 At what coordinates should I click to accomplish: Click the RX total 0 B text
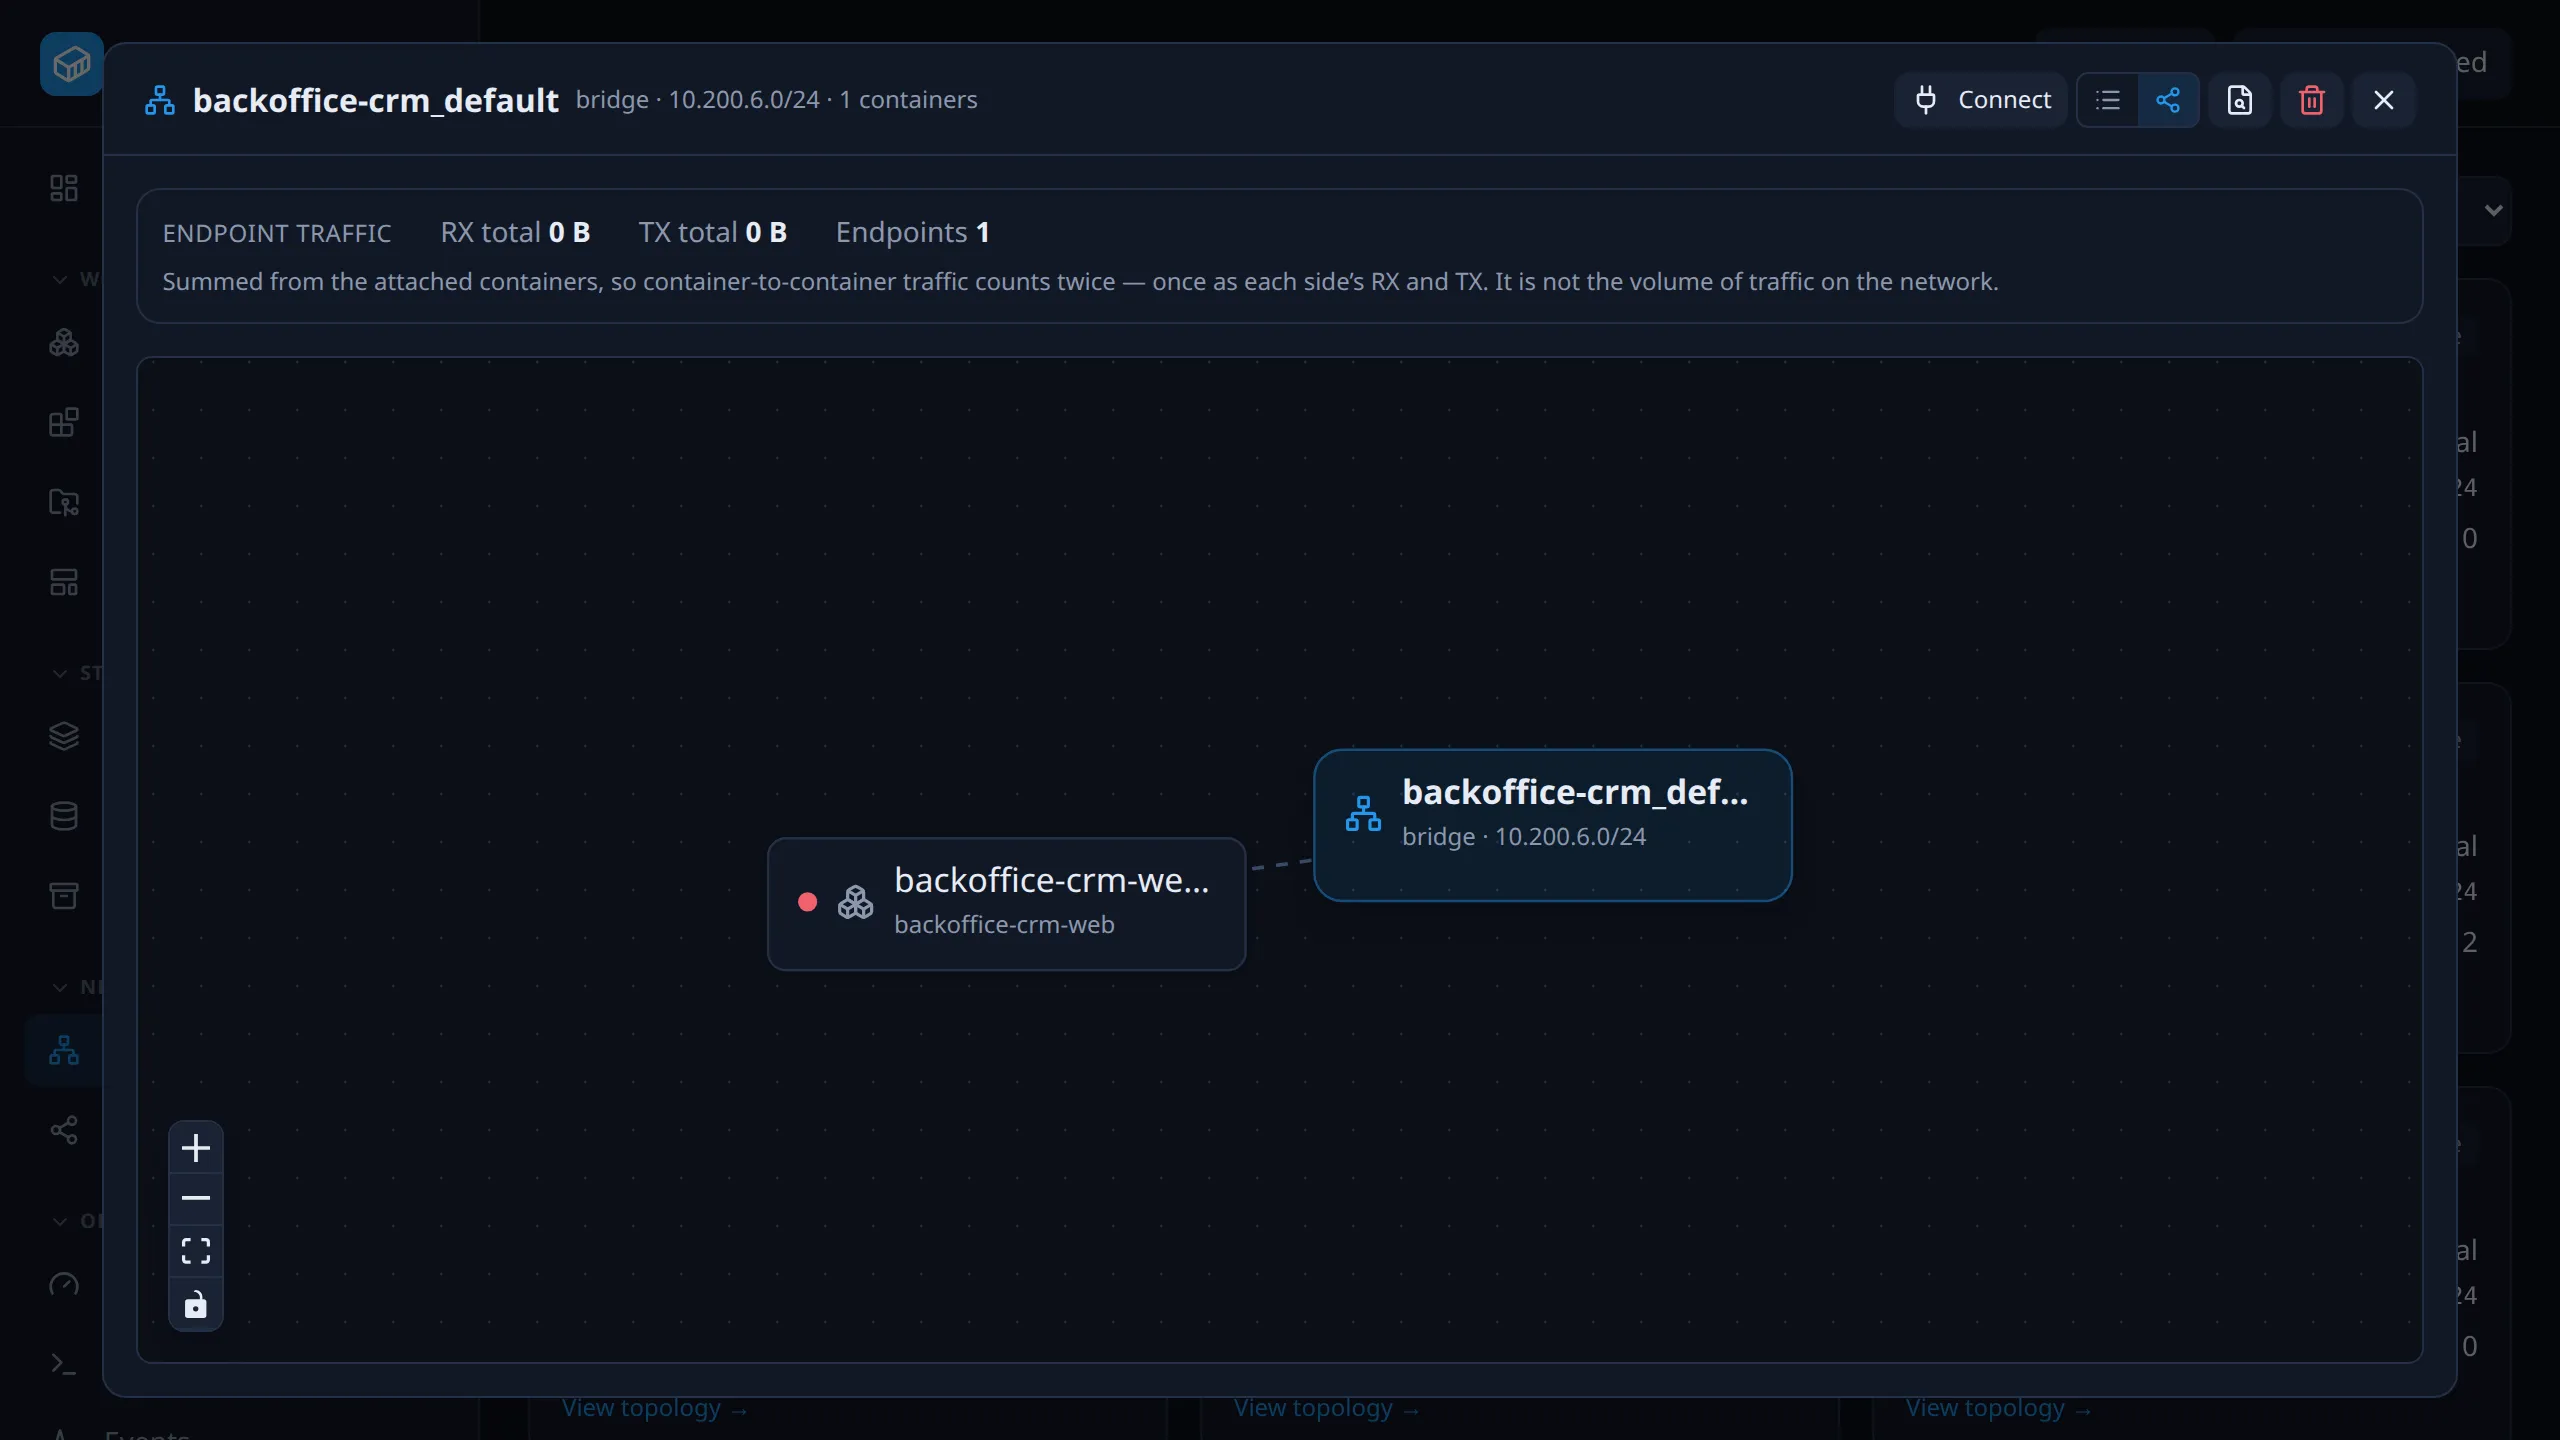(515, 232)
